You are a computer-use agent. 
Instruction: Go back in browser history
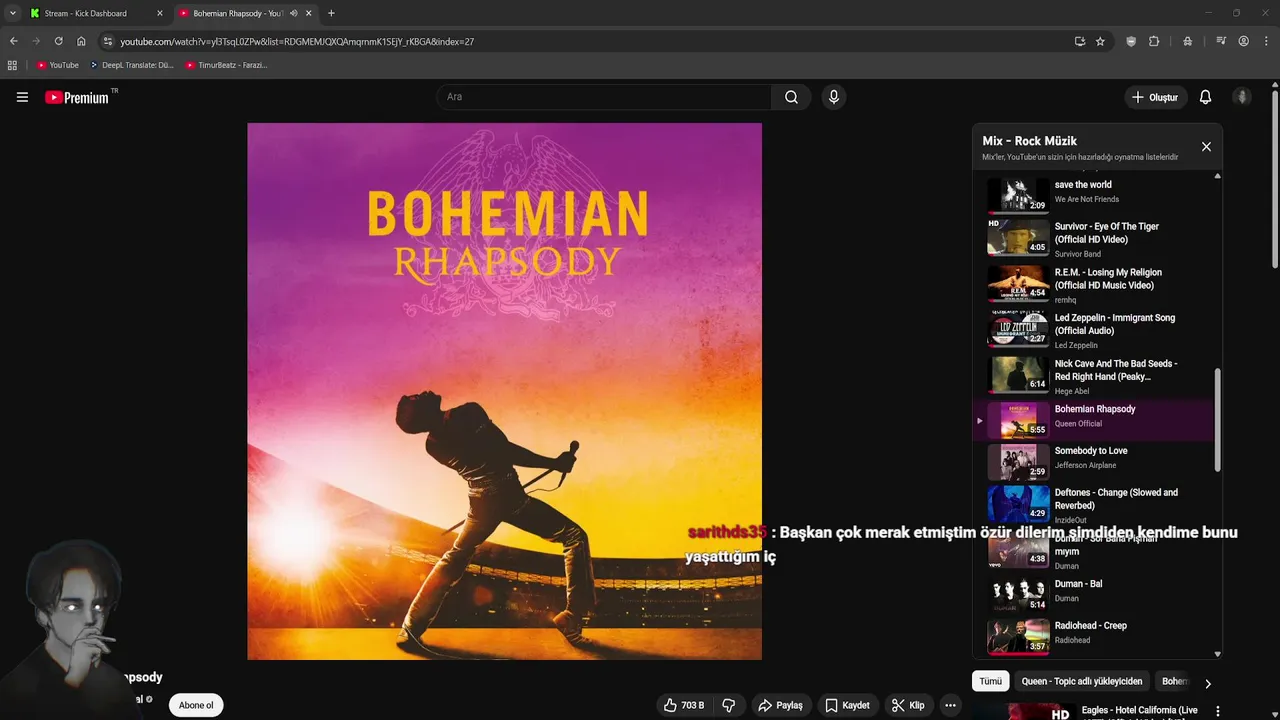pyautogui.click(x=13, y=41)
